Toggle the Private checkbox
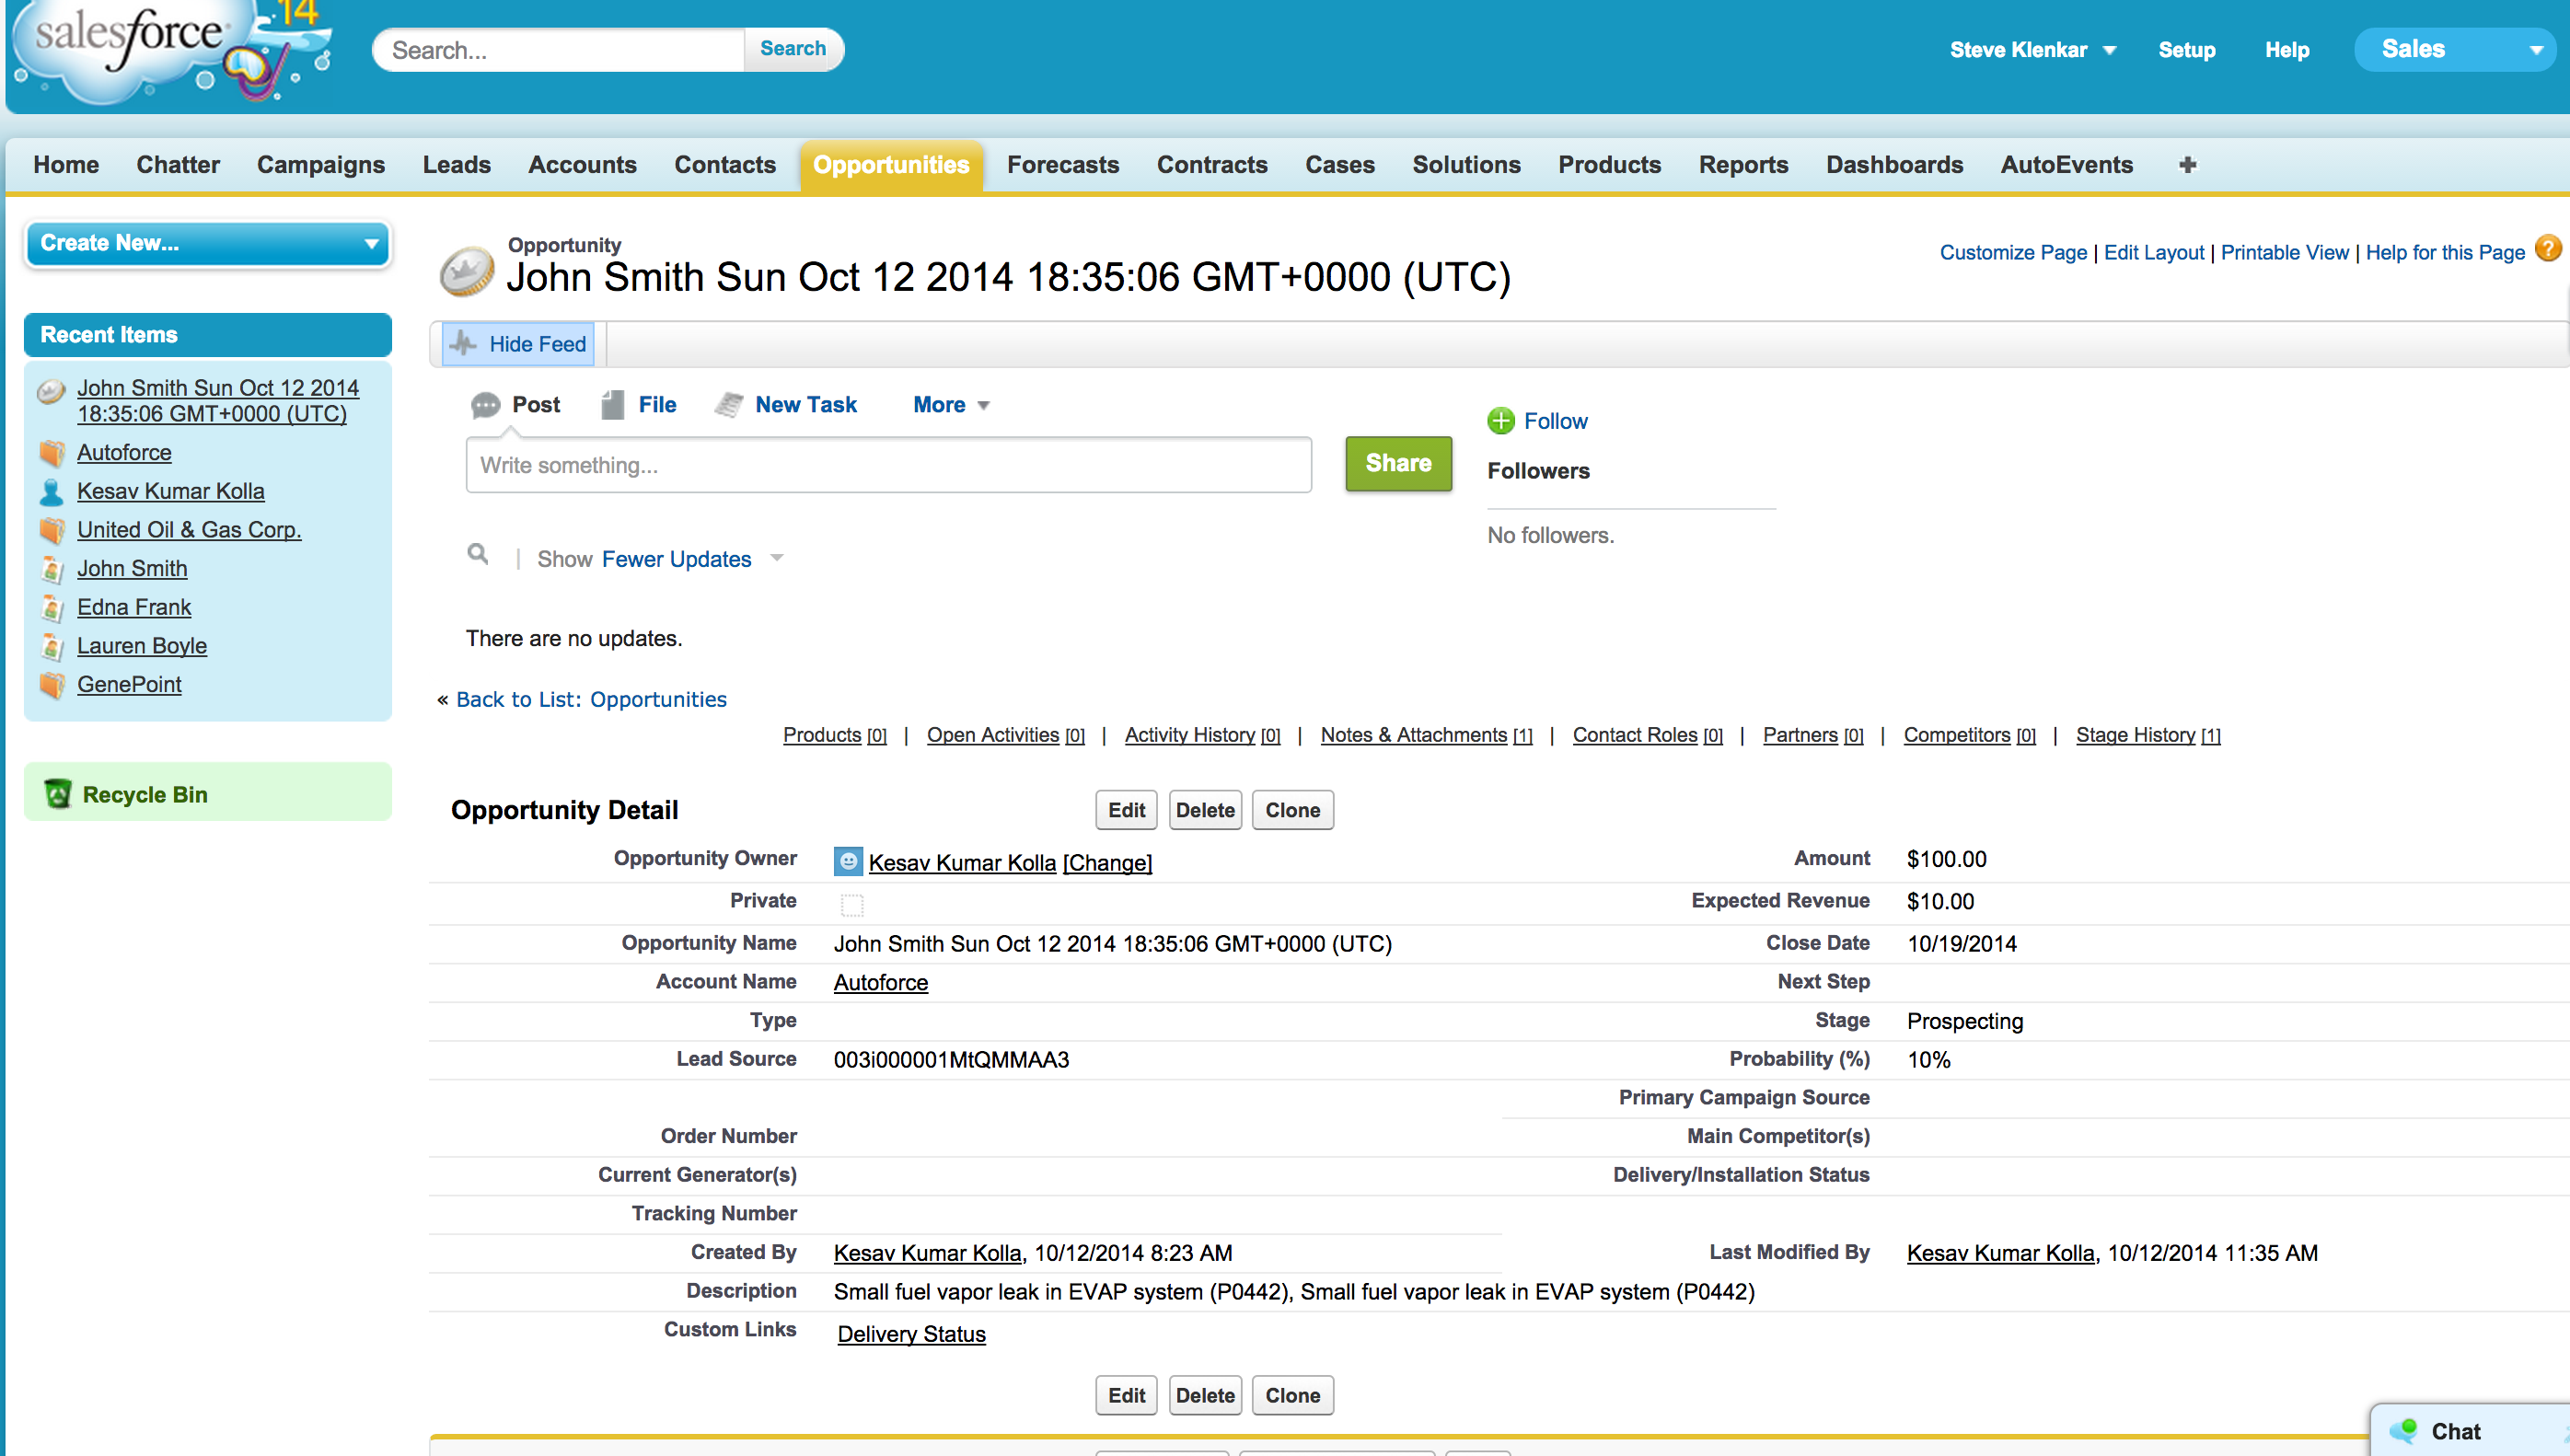 coord(851,904)
